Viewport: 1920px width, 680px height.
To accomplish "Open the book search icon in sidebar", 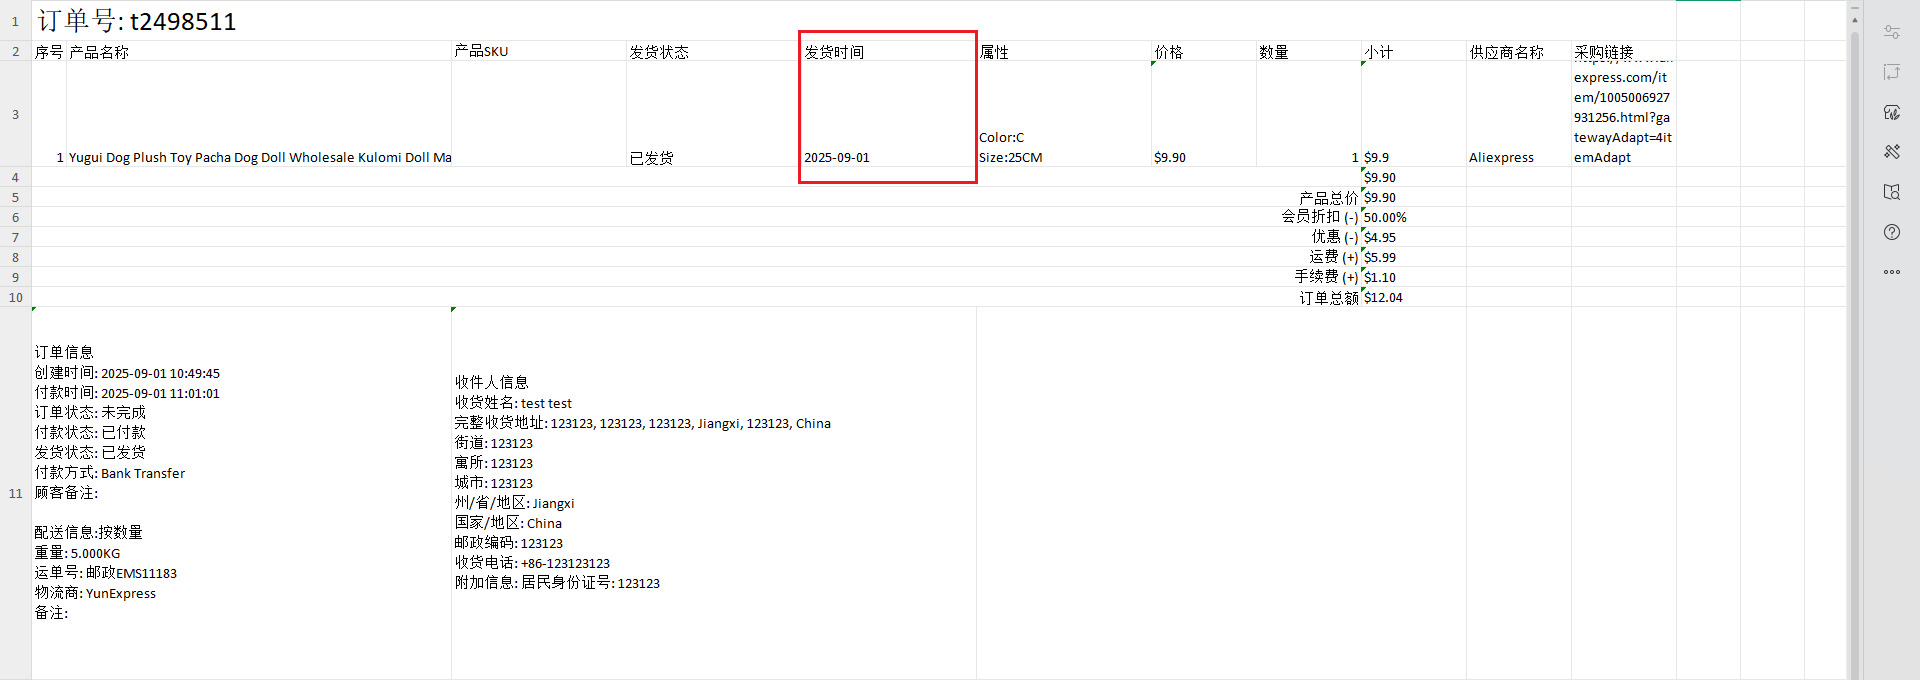I will point(1891,192).
